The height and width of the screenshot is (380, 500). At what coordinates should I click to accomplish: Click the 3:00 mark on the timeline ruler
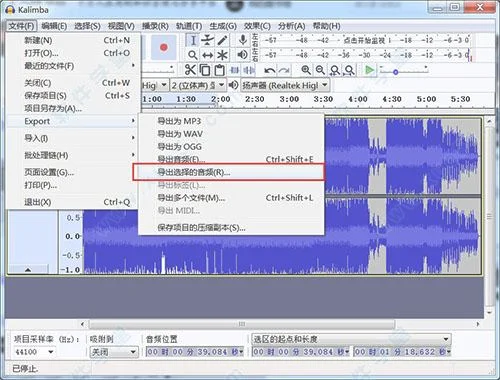click(289, 99)
